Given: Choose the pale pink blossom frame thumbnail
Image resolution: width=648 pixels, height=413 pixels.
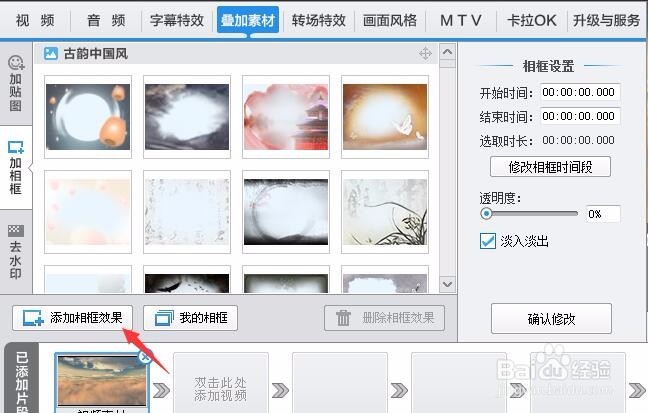Looking at the screenshot, I should (x=88, y=212).
